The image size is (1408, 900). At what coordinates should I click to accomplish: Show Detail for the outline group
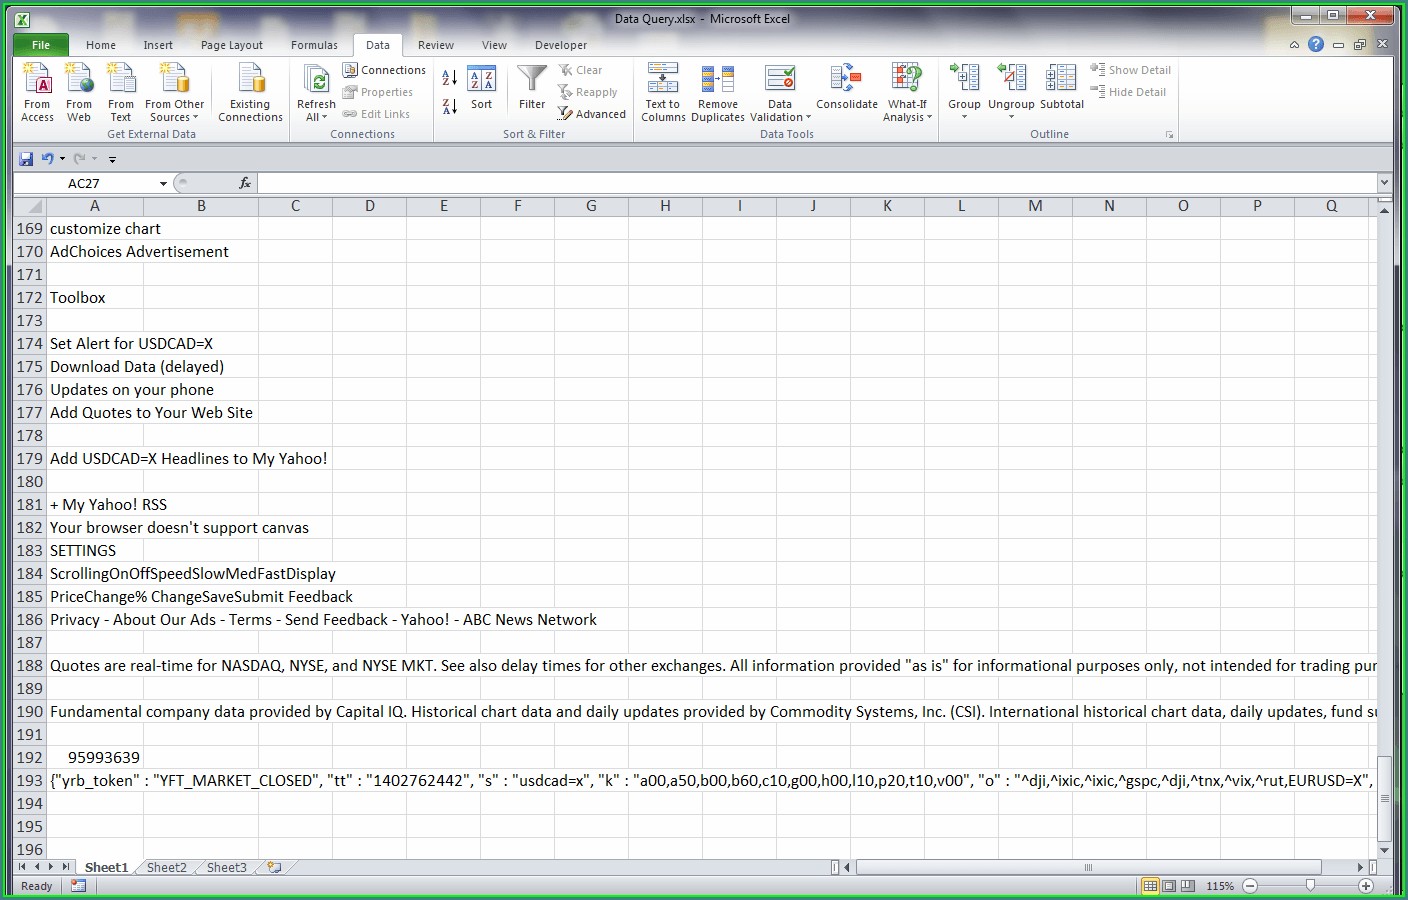[1131, 70]
